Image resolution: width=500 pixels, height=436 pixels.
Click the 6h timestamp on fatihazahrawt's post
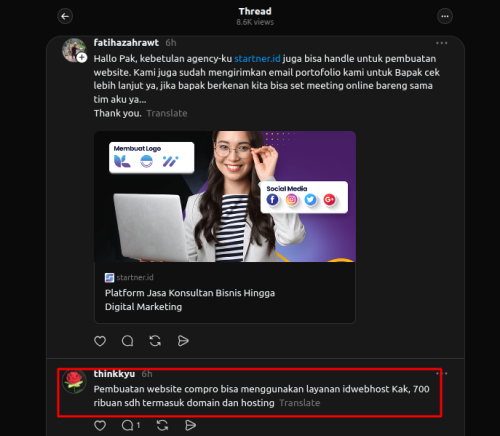click(x=171, y=43)
